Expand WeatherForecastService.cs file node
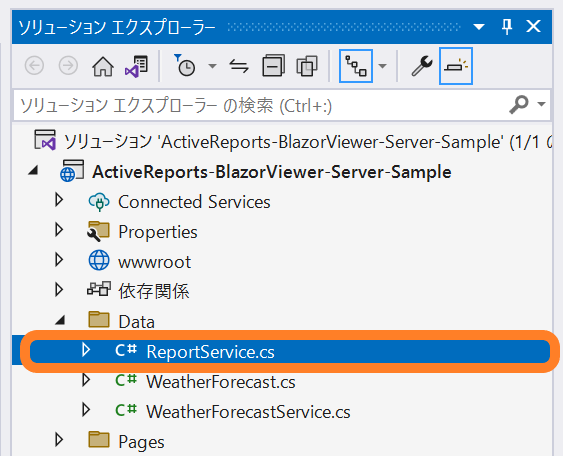The width and height of the screenshot is (563, 456). point(86,409)
